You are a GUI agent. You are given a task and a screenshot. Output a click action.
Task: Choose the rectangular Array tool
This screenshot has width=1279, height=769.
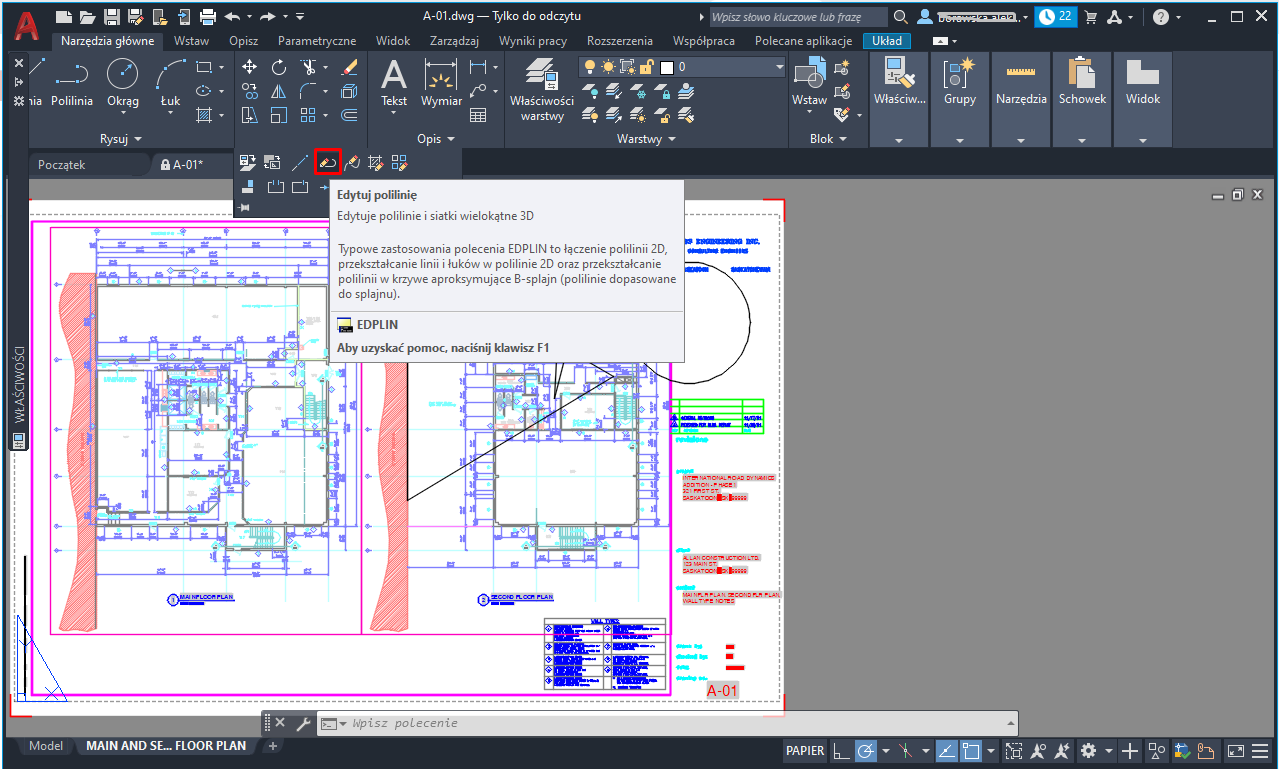point(307,115)
